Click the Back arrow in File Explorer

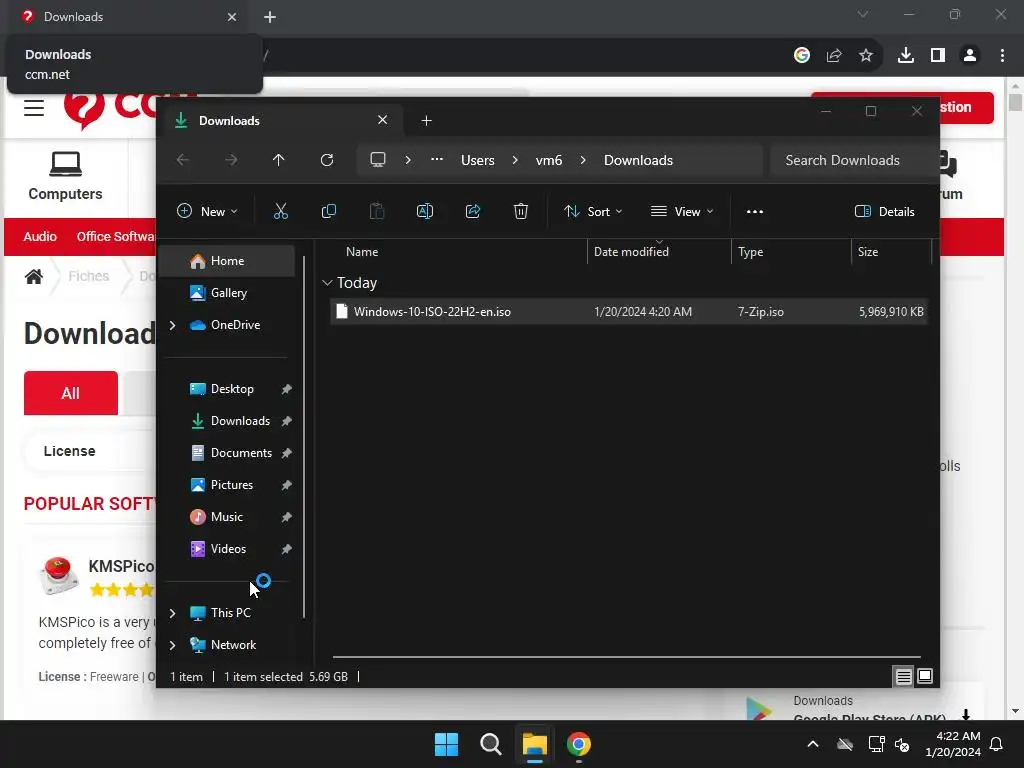(x=183, y=160)
